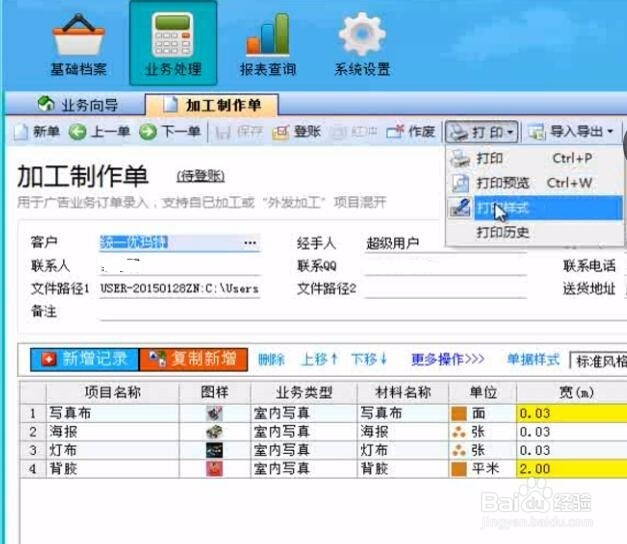
Task: Click 下移 move down link
Action: point(369,360)
